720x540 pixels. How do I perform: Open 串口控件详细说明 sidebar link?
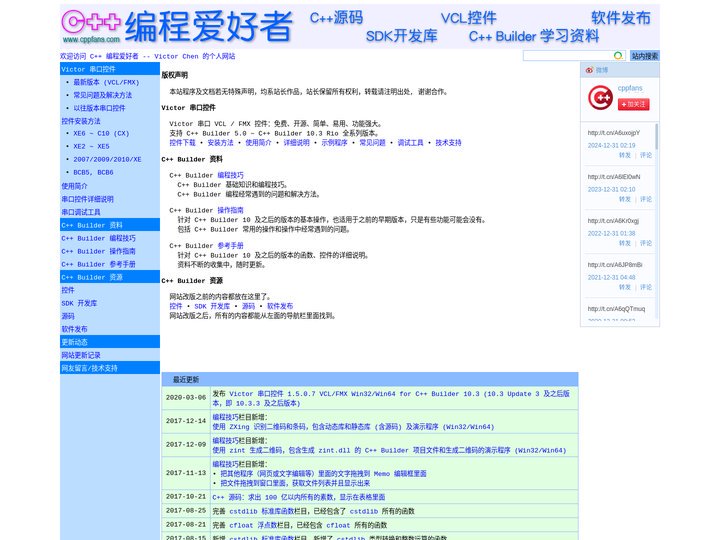tap(87, 199)
